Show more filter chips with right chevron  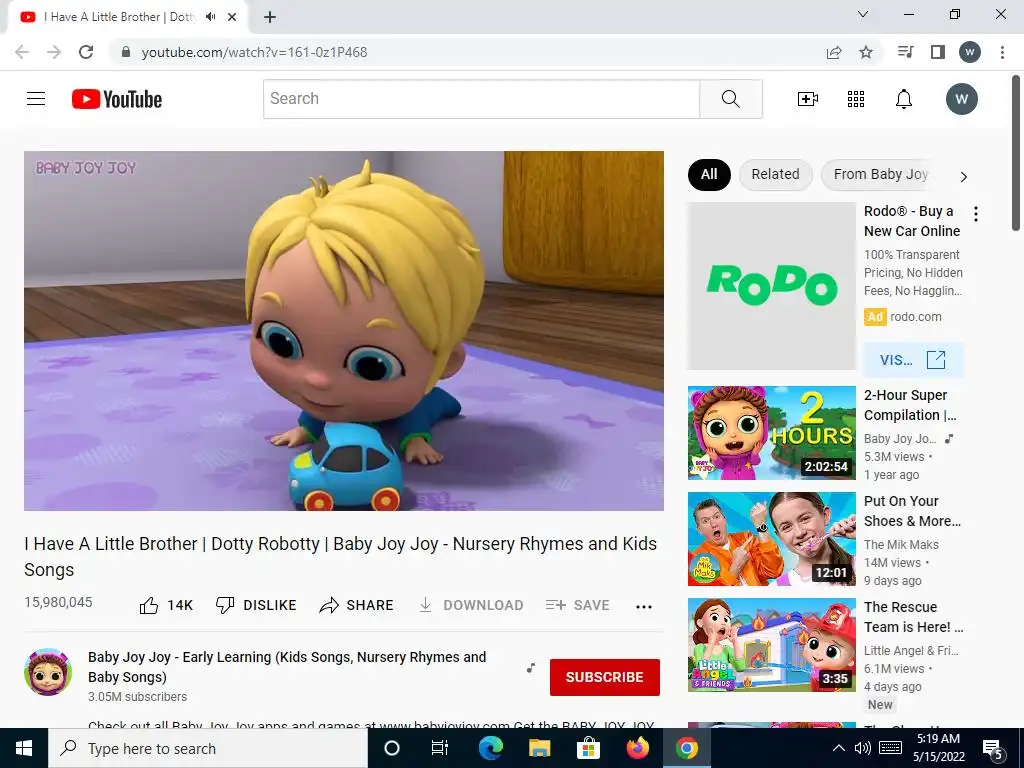point(963,176)
